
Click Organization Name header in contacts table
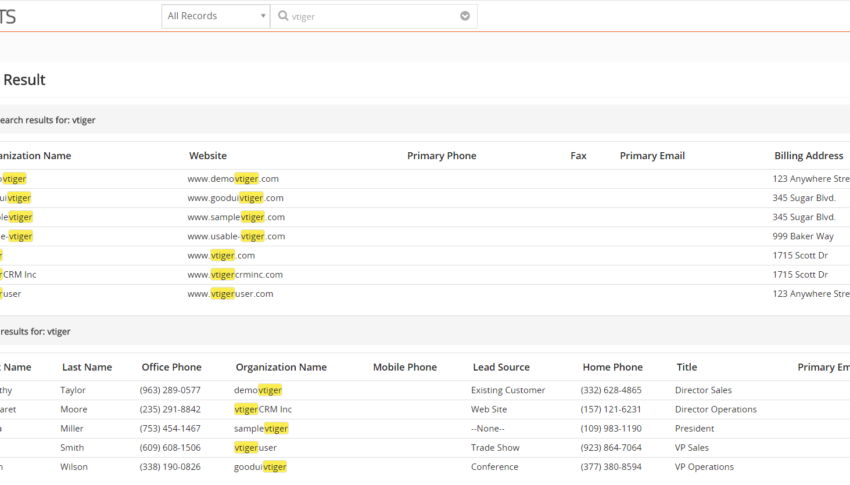click(281, 367)
